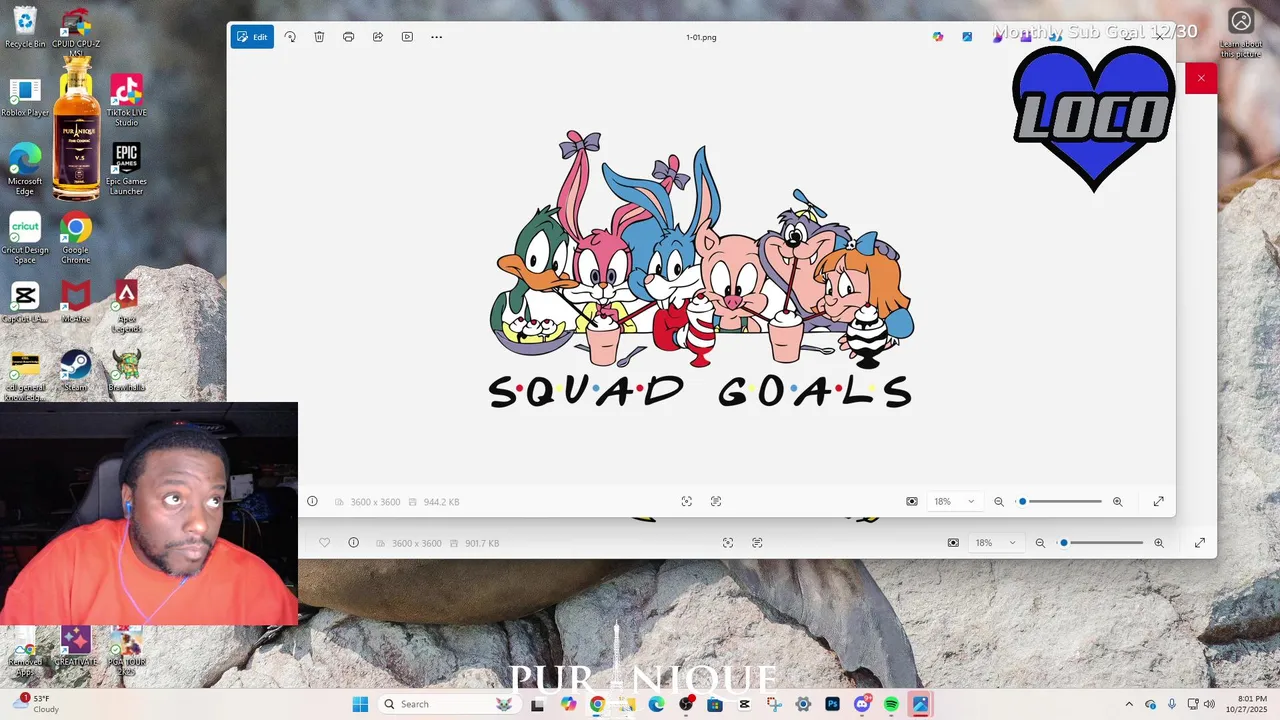Screen dimensions: 1280x720
Task: Open Steam desktop shortcut
Action: pos(75,368)
